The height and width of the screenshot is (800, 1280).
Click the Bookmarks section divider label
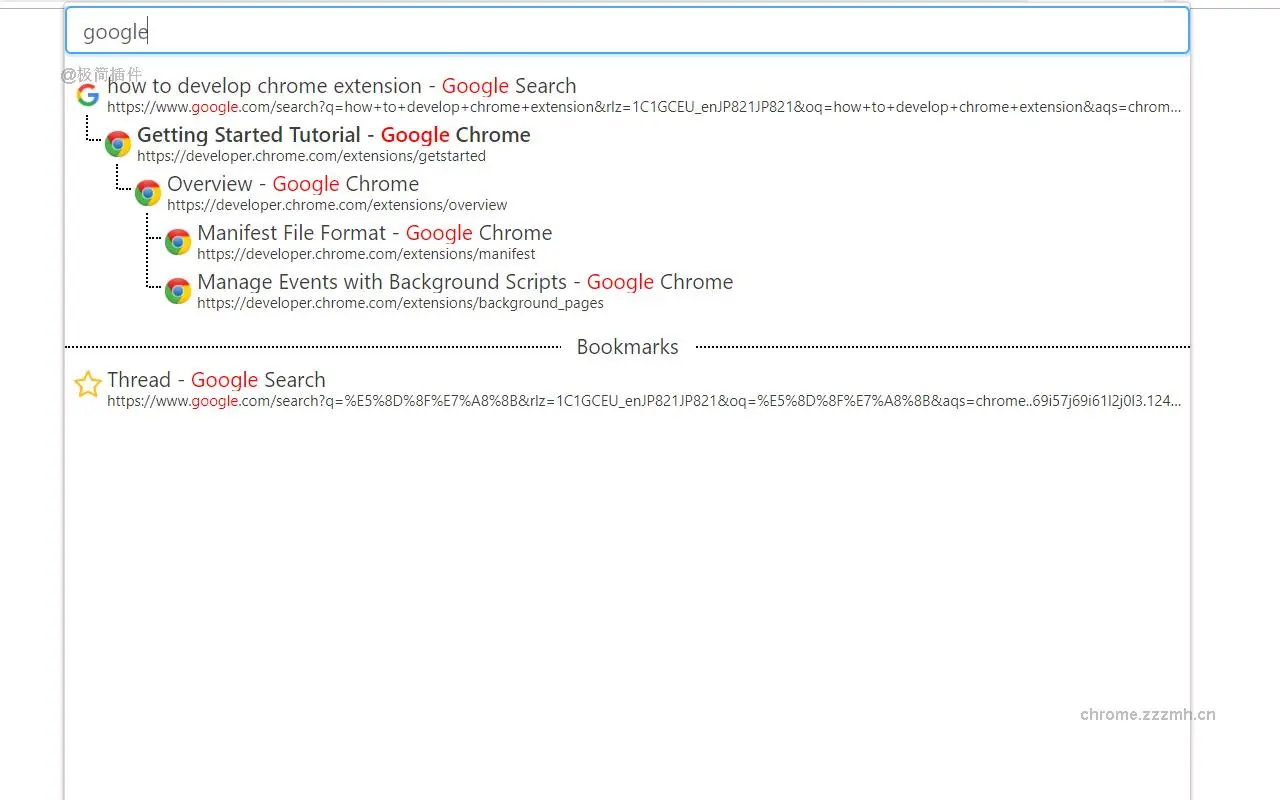(627, 347)
